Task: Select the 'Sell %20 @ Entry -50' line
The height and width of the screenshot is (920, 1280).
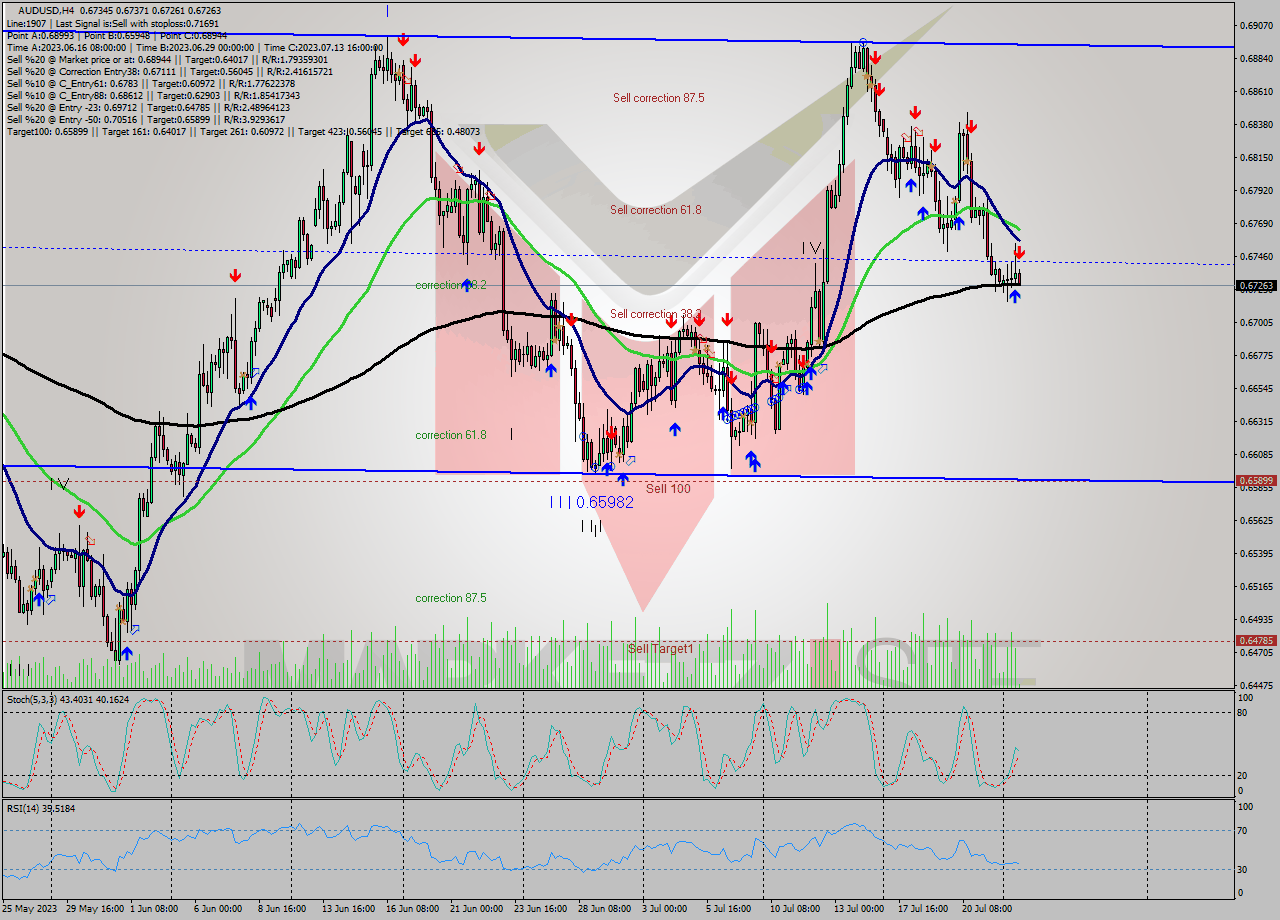Action: [x=148, y=119]
